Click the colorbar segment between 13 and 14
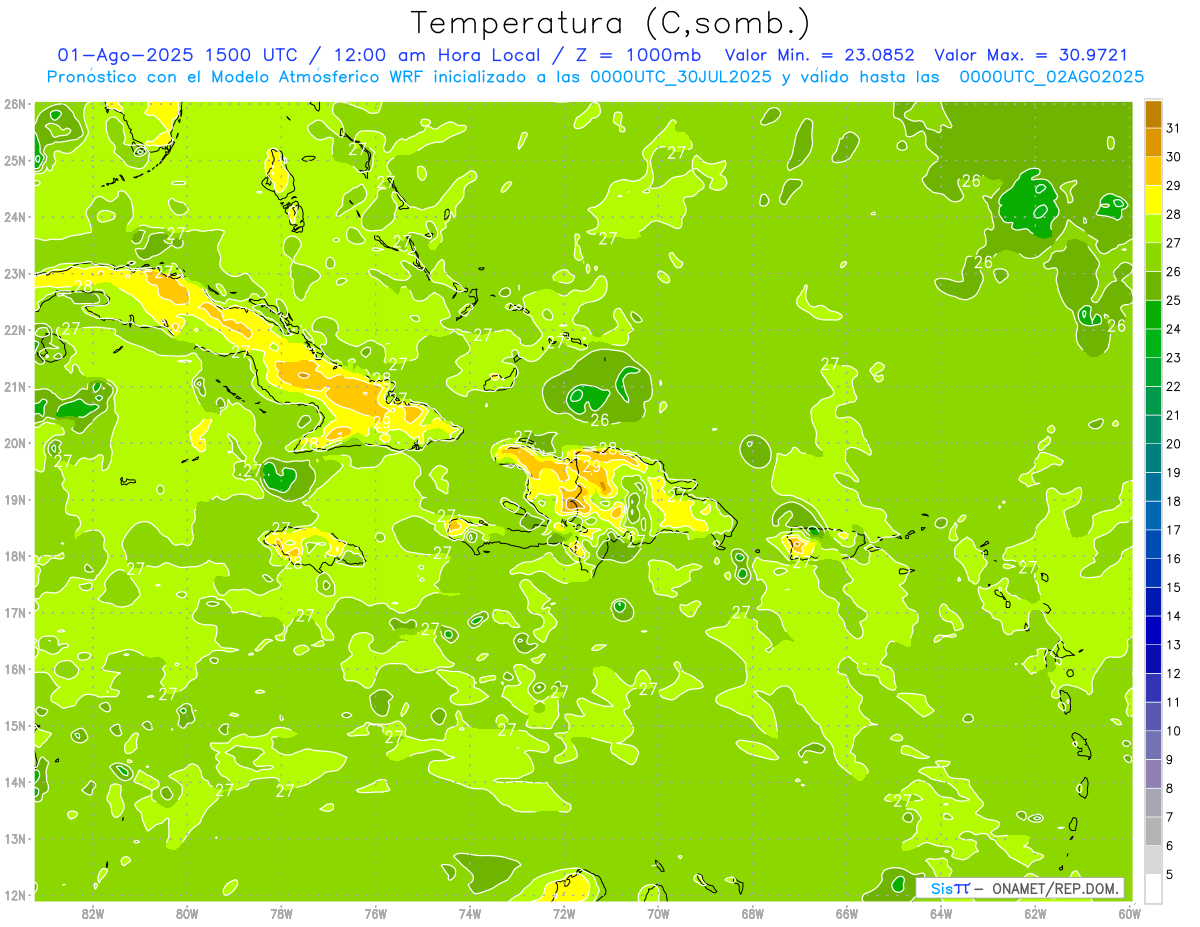 [1153, 630]
